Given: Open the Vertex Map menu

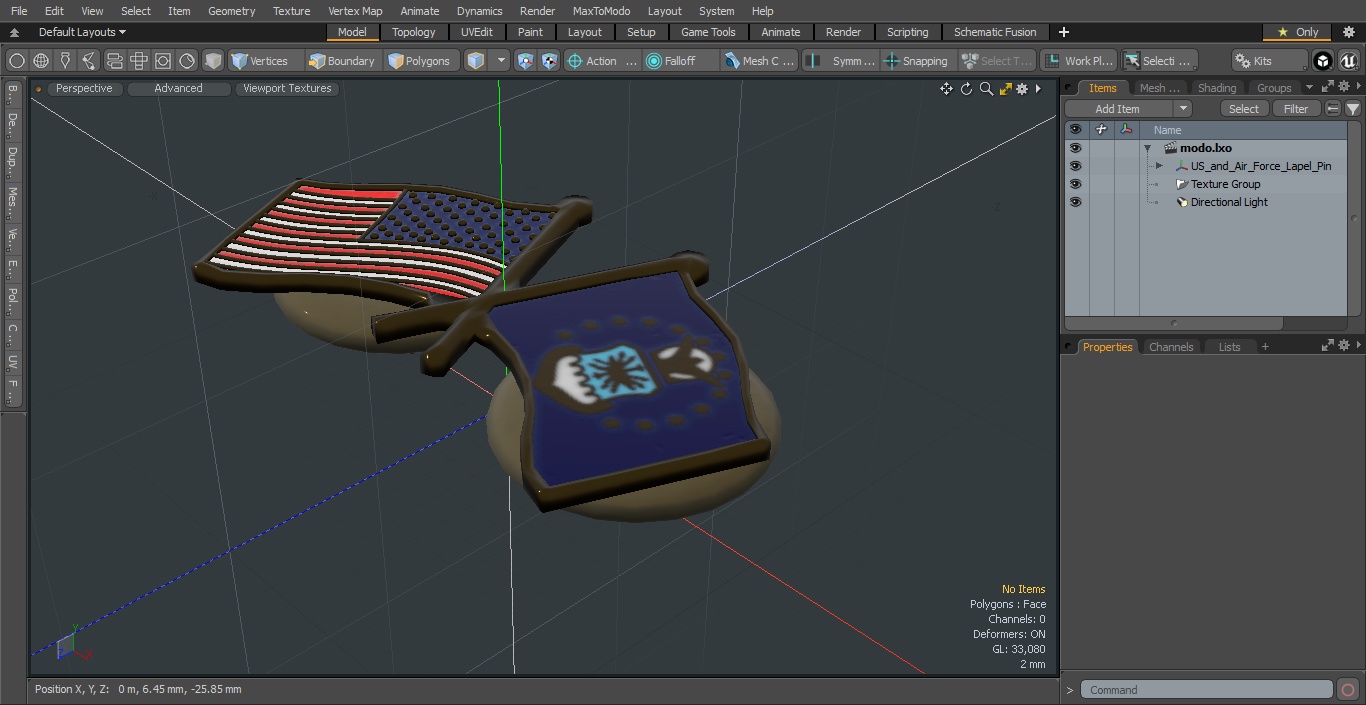Looking at the screenshot, I should coord(355,11).
